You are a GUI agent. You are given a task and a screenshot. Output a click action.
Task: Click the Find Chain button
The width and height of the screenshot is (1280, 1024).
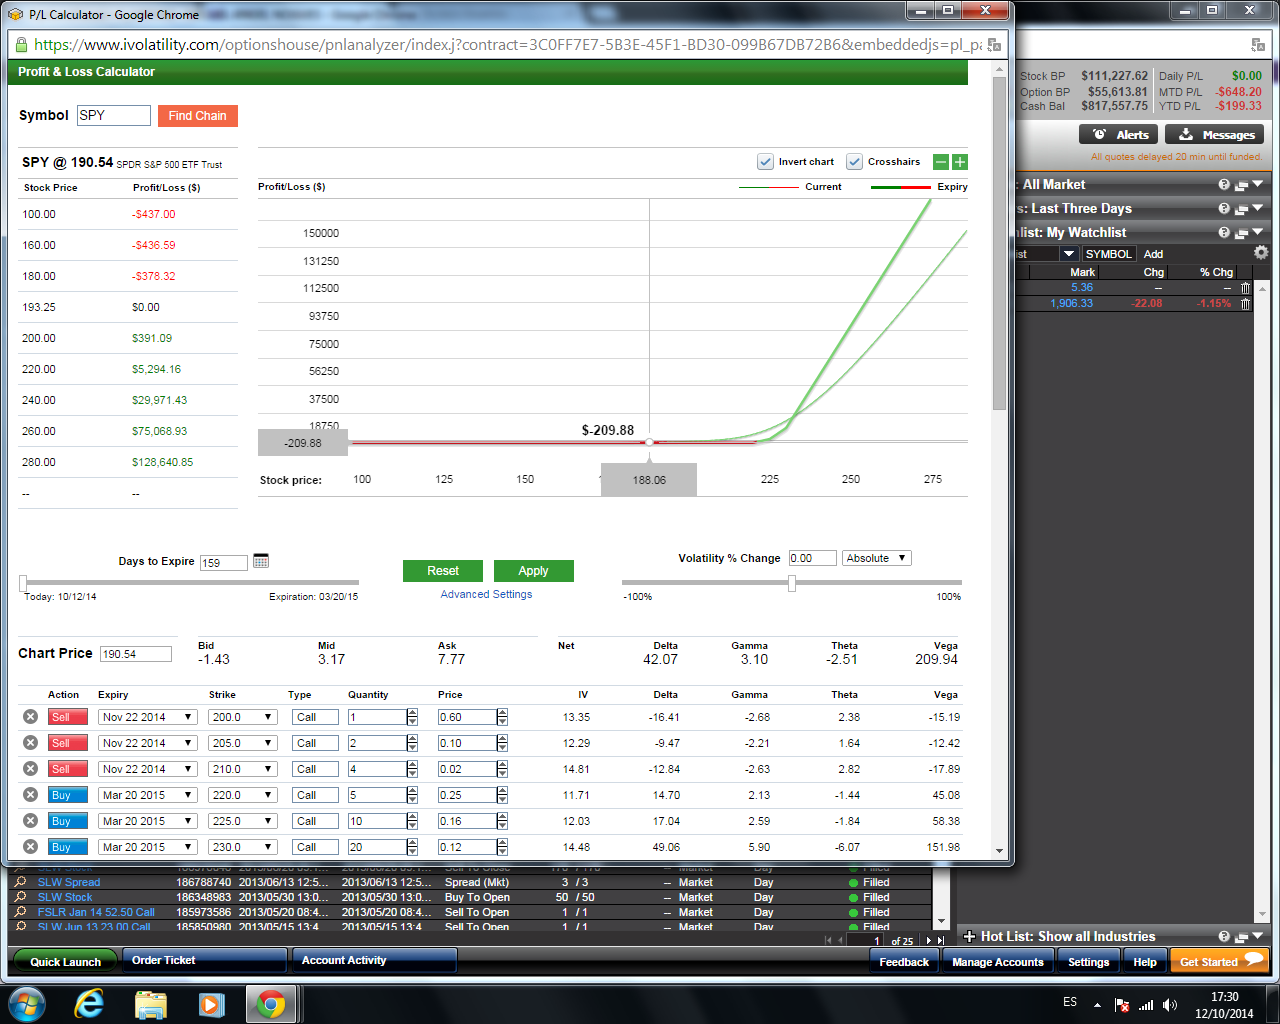tap(197, 116)
